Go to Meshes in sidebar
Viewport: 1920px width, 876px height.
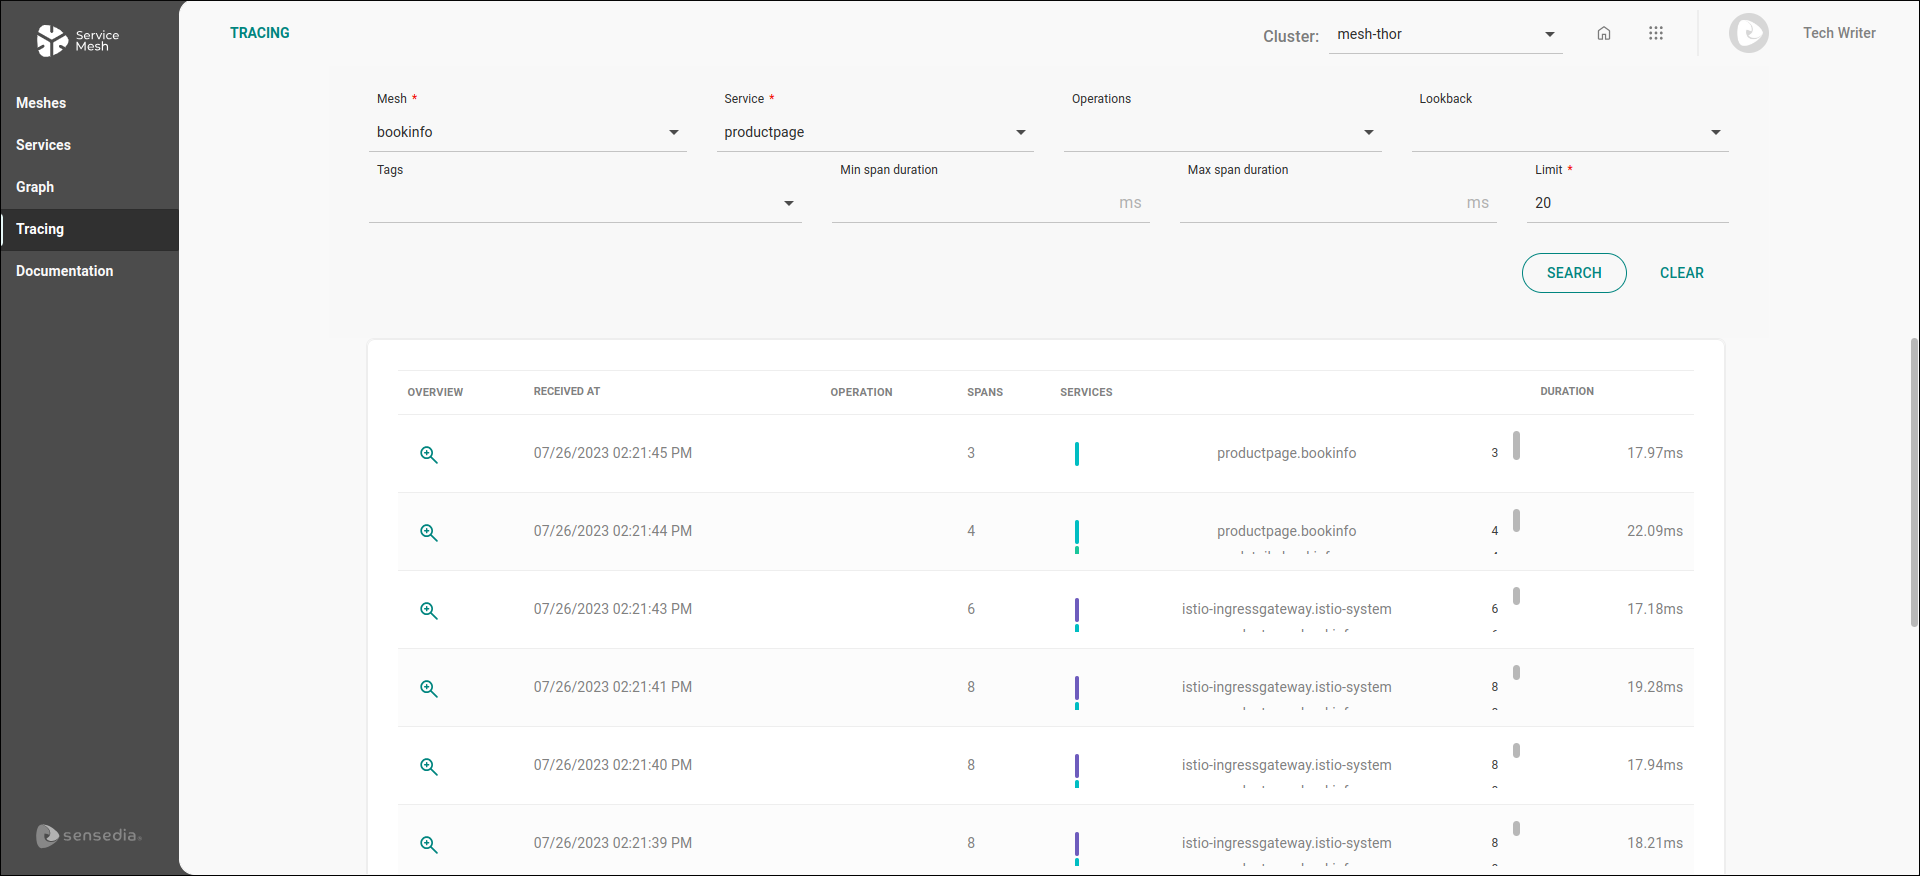(x=90, y=103)
